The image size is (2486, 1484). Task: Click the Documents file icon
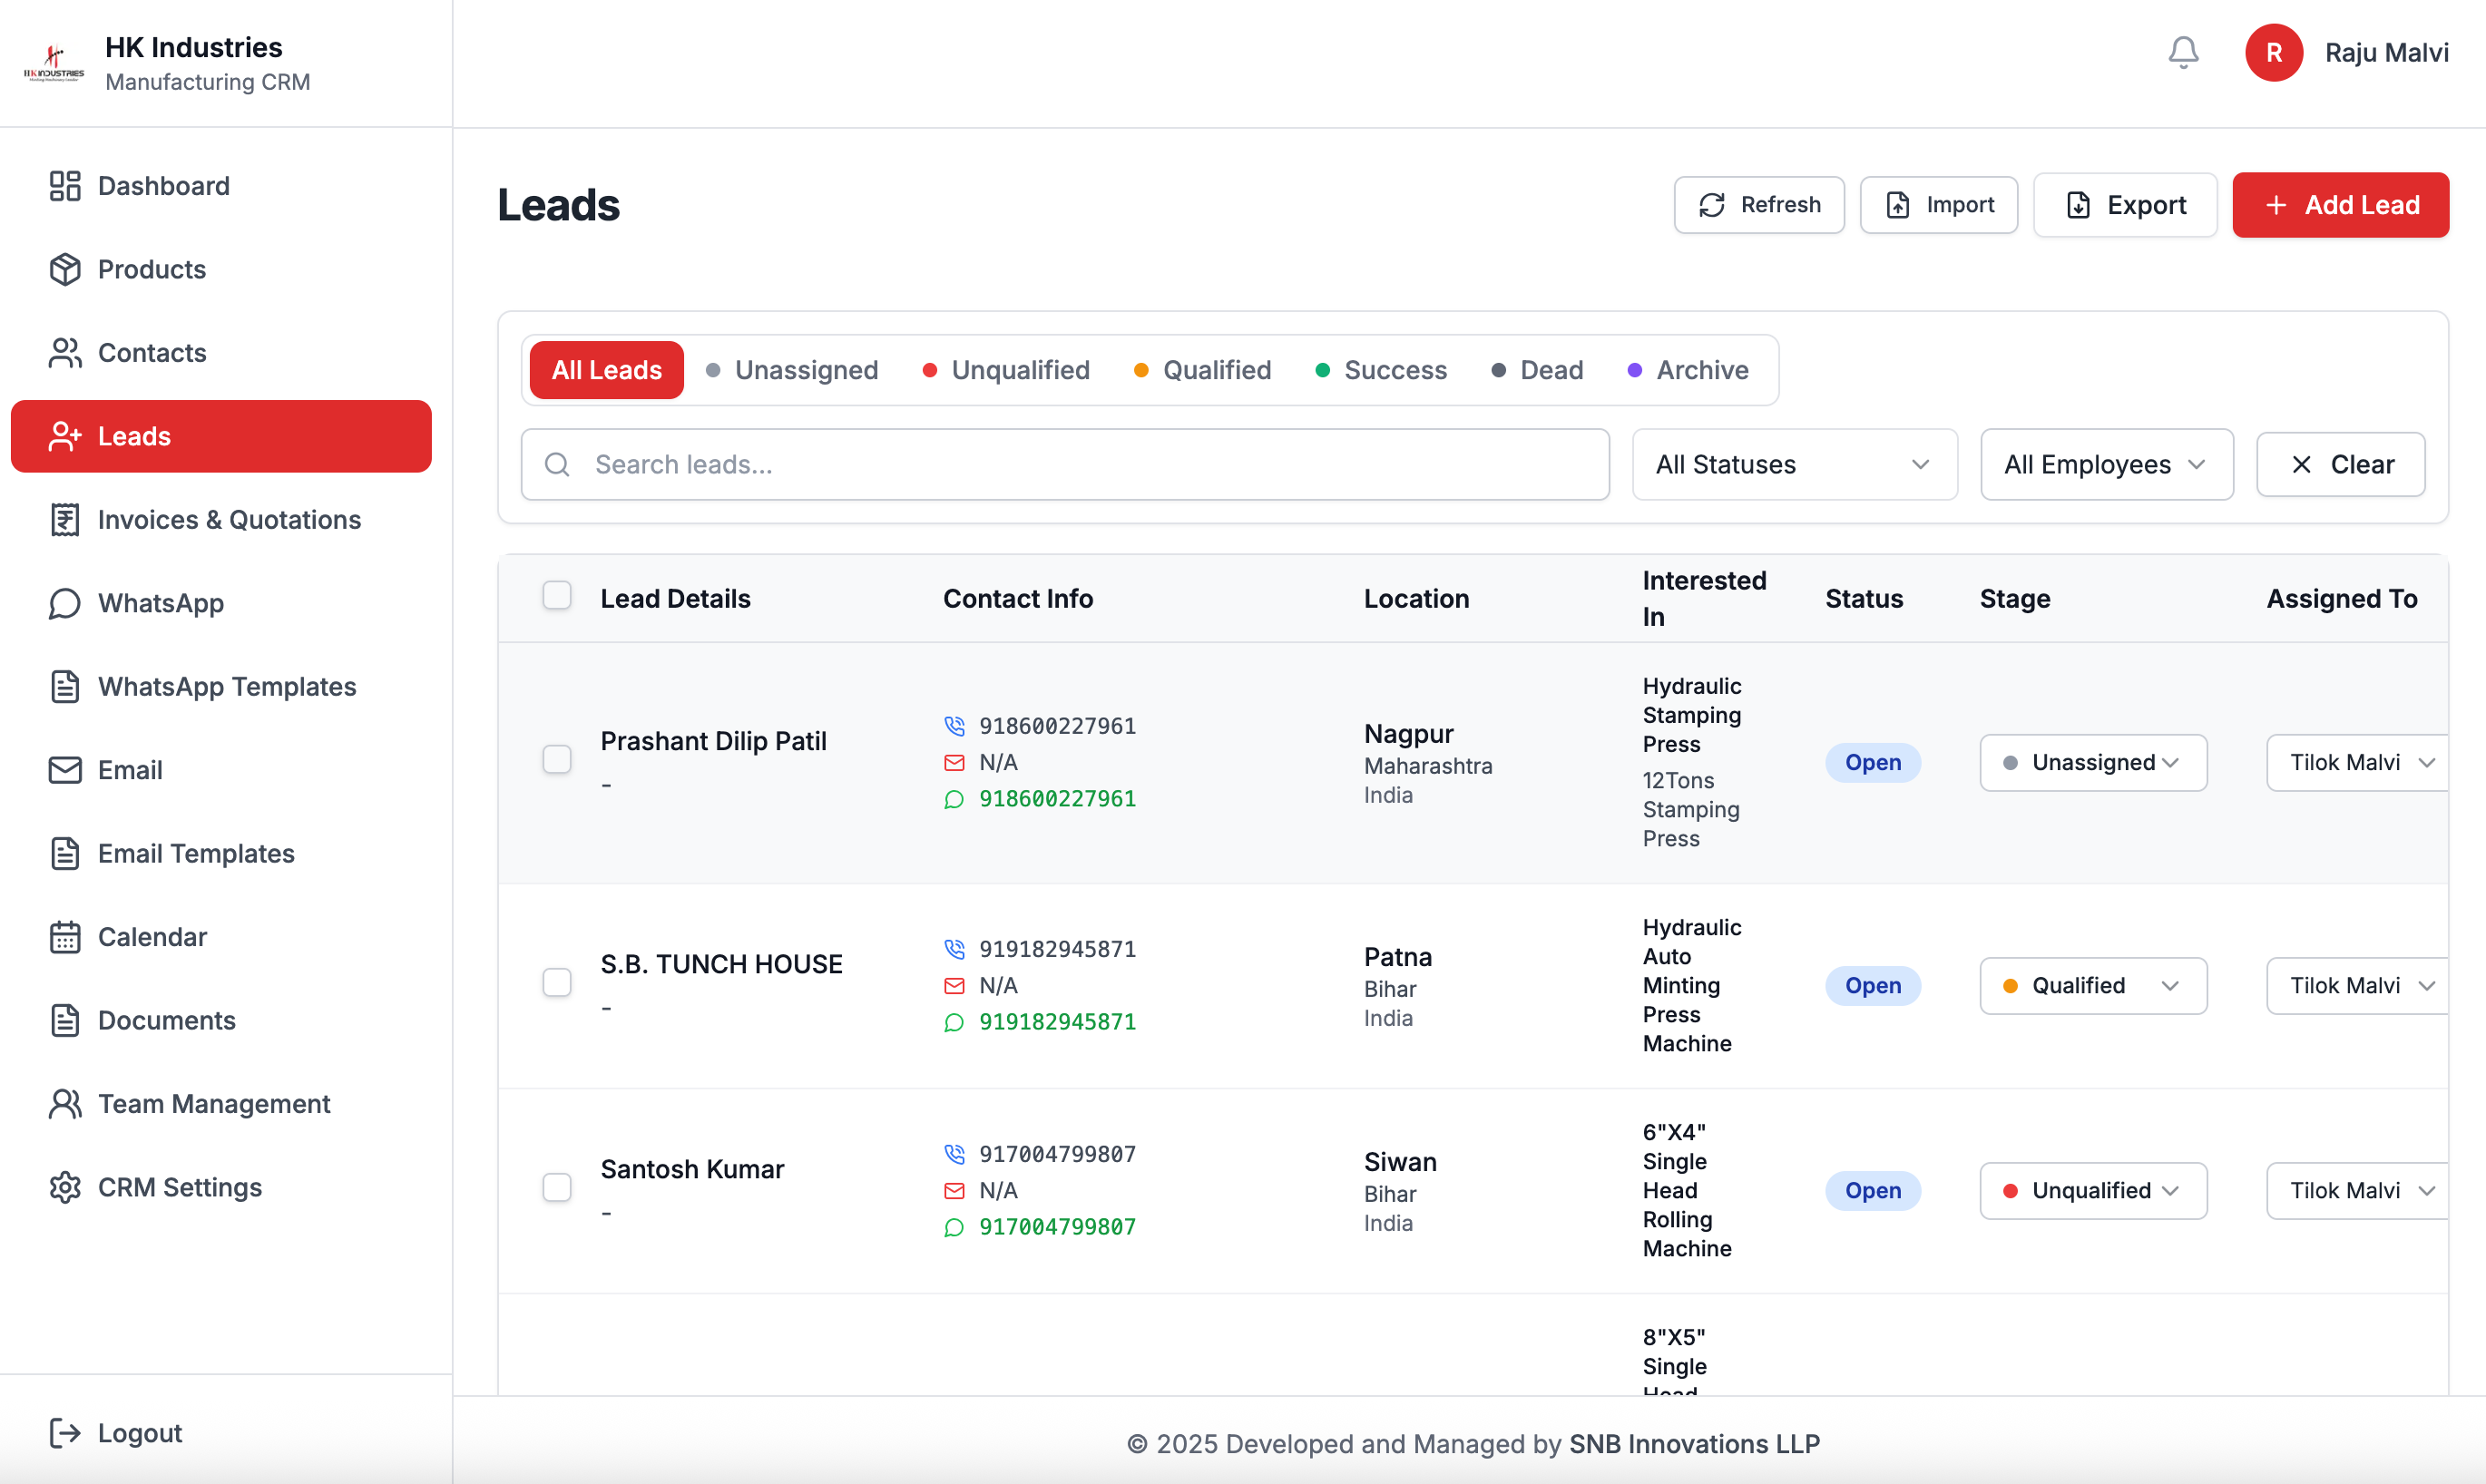tap(65, 1021)
